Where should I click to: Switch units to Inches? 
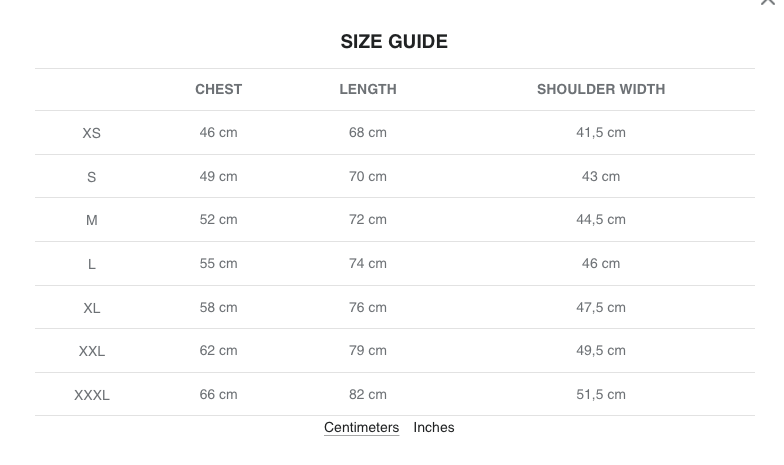(x=434, y=427)
